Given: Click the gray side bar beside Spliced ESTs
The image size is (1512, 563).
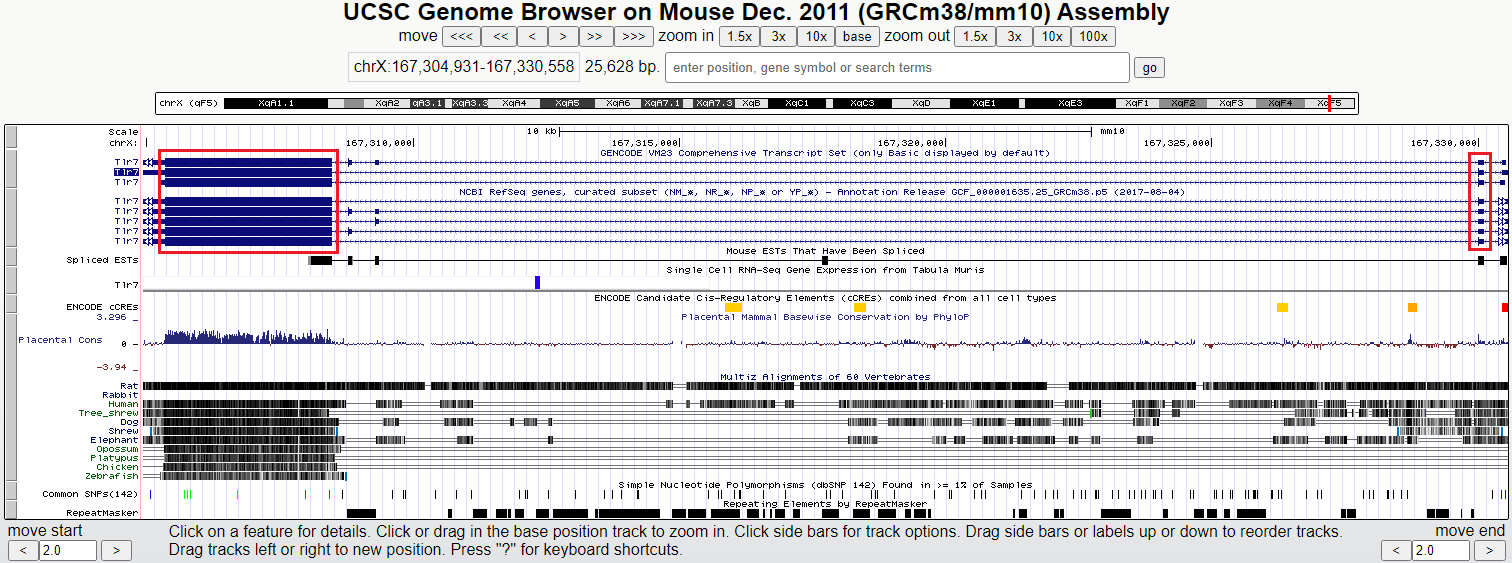Looking at the screenshot, I should 11,256.
